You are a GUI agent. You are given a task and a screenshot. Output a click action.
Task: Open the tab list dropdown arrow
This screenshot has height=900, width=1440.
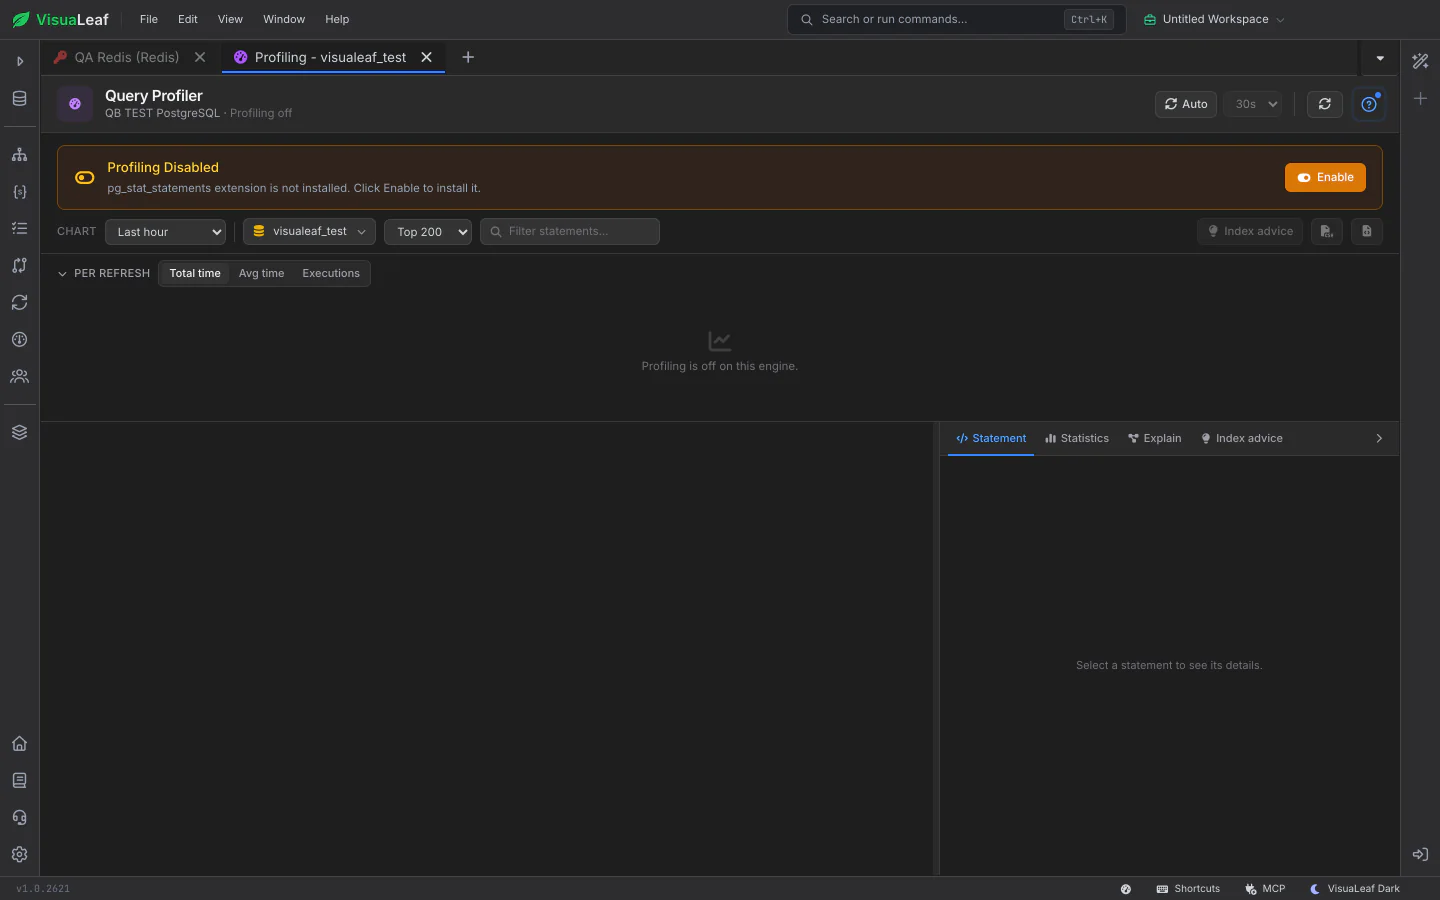(x=1380, y=58)
